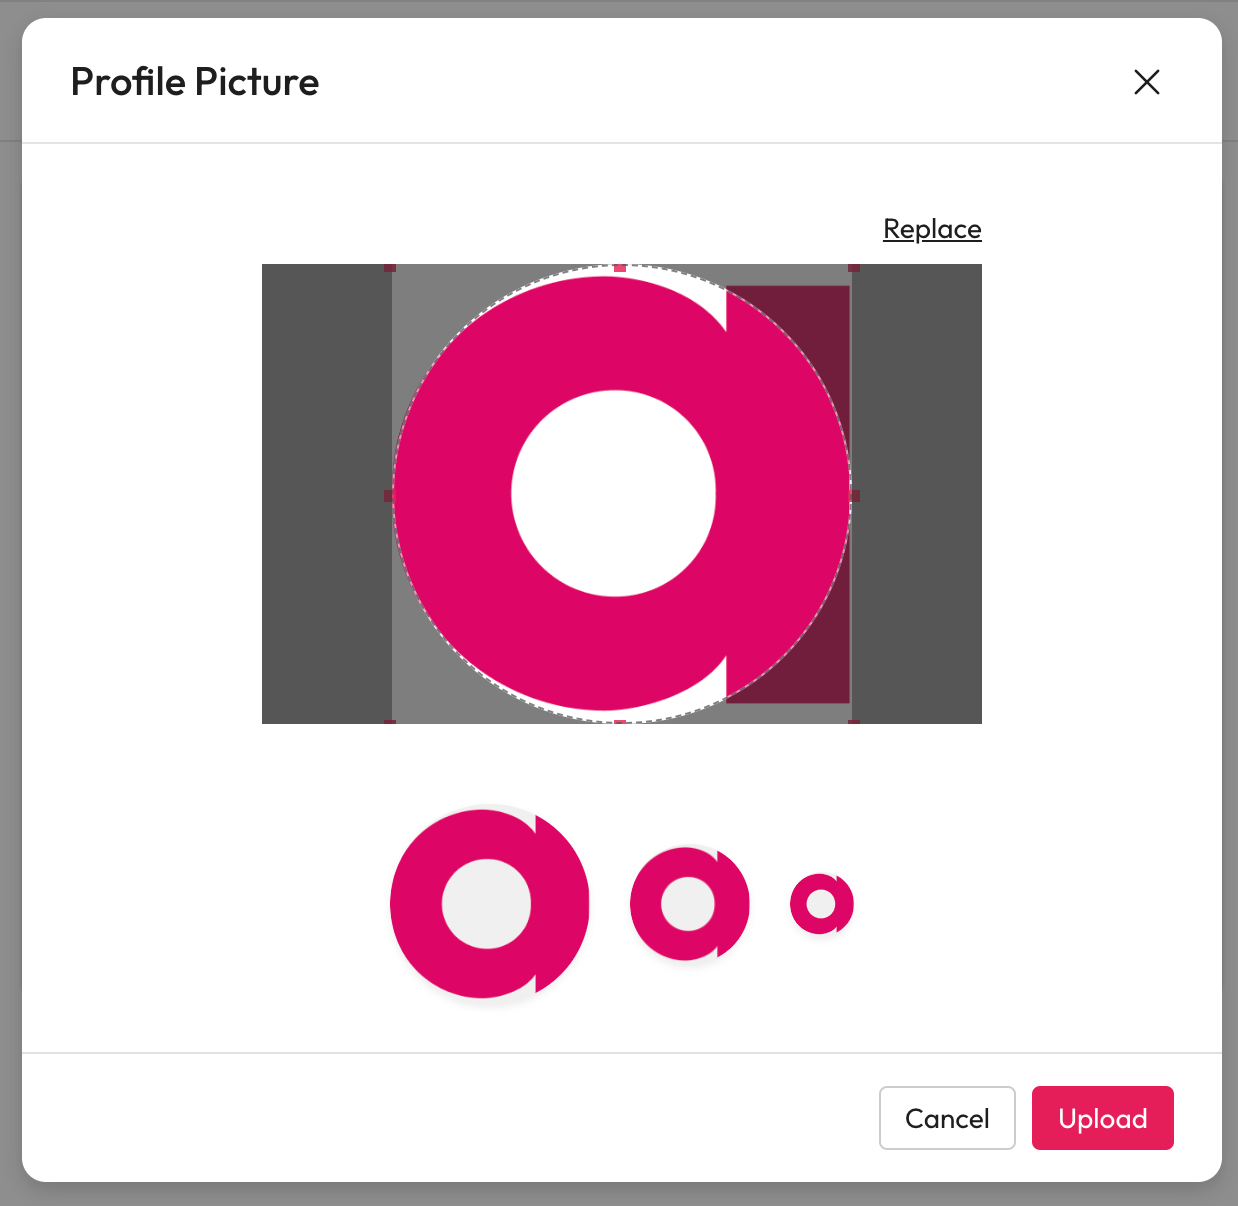
Task: Click the largest circular avatar preview
Action: [x=489, y=904]
